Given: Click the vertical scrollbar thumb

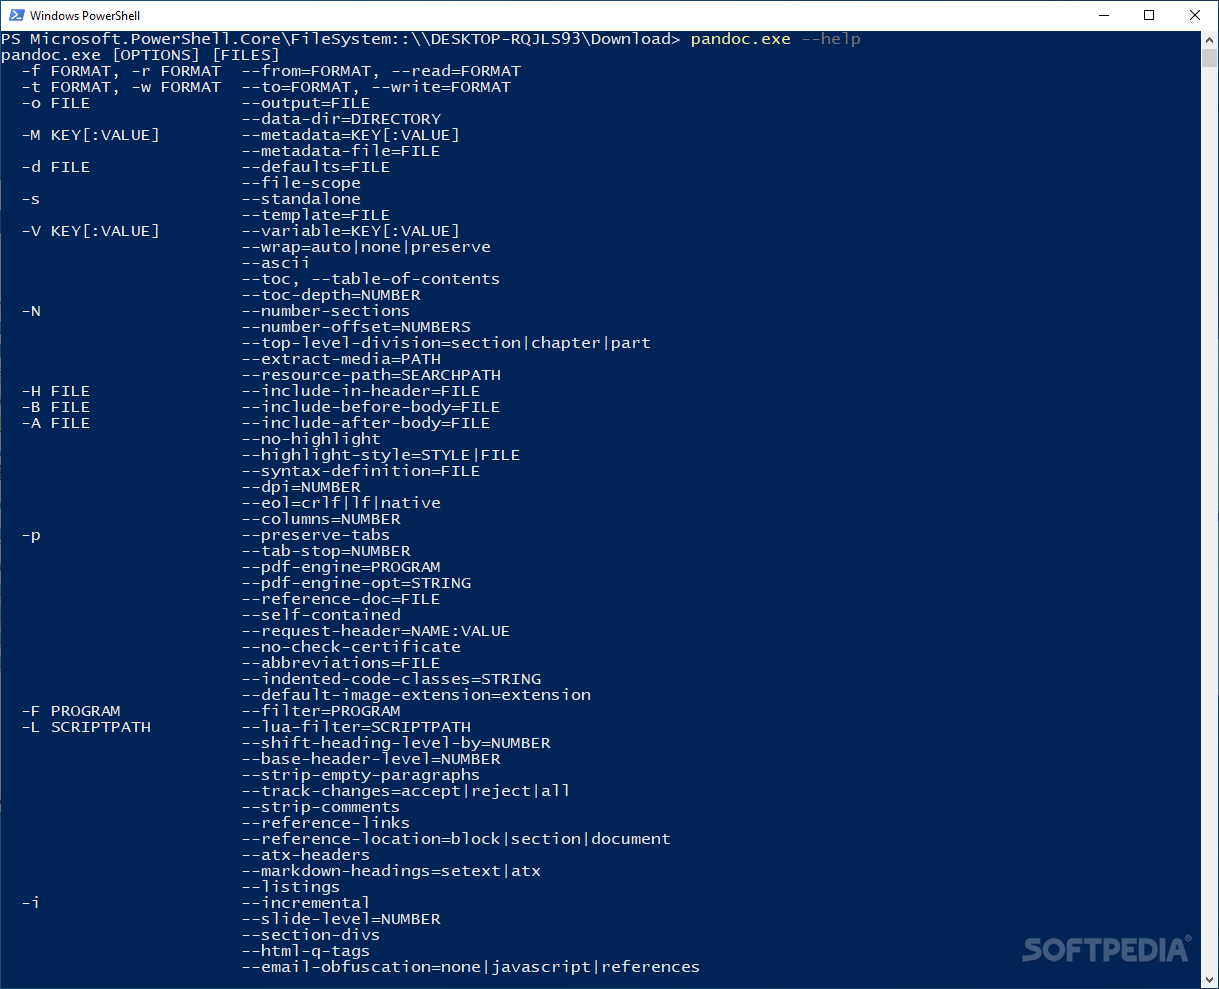Looking at the screenshot, I should 1209,57.
